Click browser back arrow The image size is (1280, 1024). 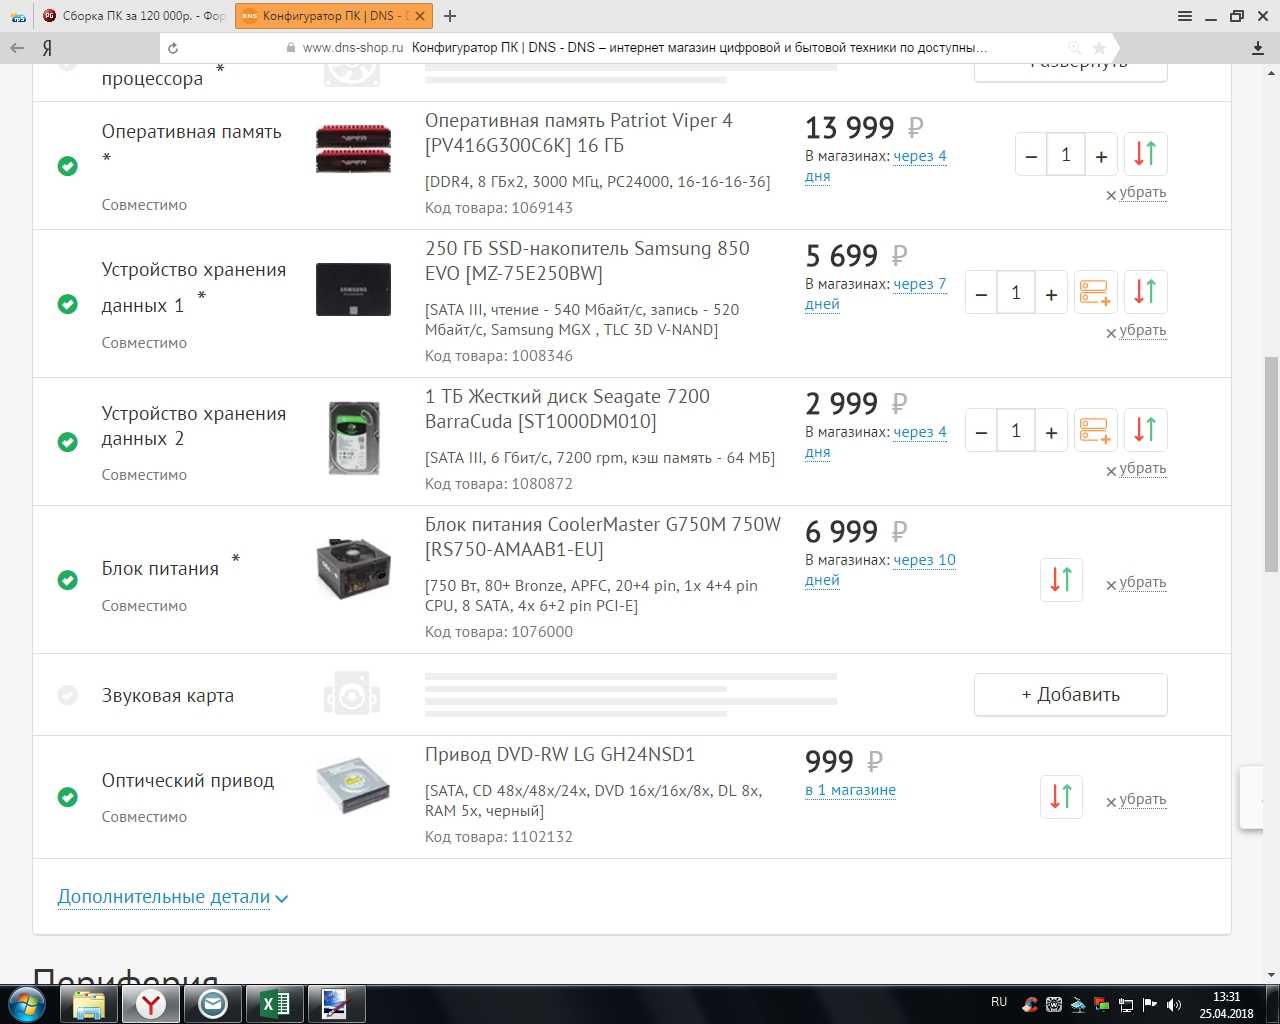[x=17, y=47]
